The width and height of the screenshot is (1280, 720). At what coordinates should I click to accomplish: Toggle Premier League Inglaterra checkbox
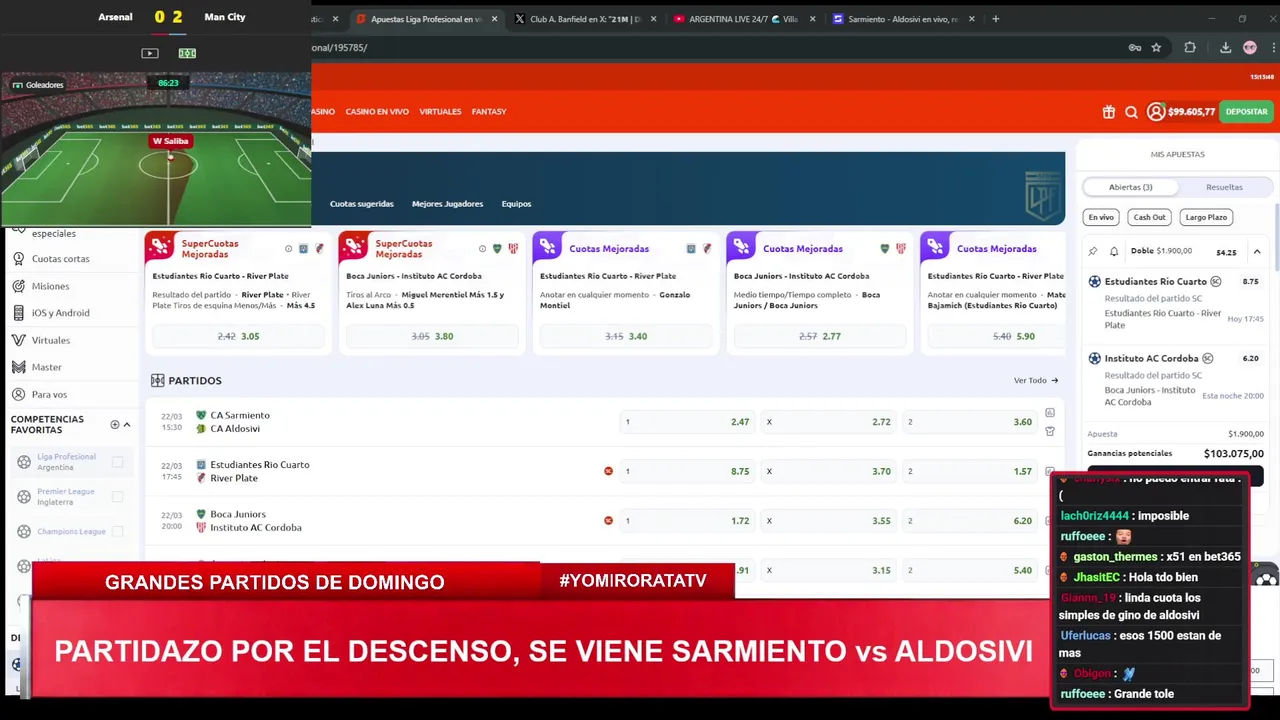118,497
